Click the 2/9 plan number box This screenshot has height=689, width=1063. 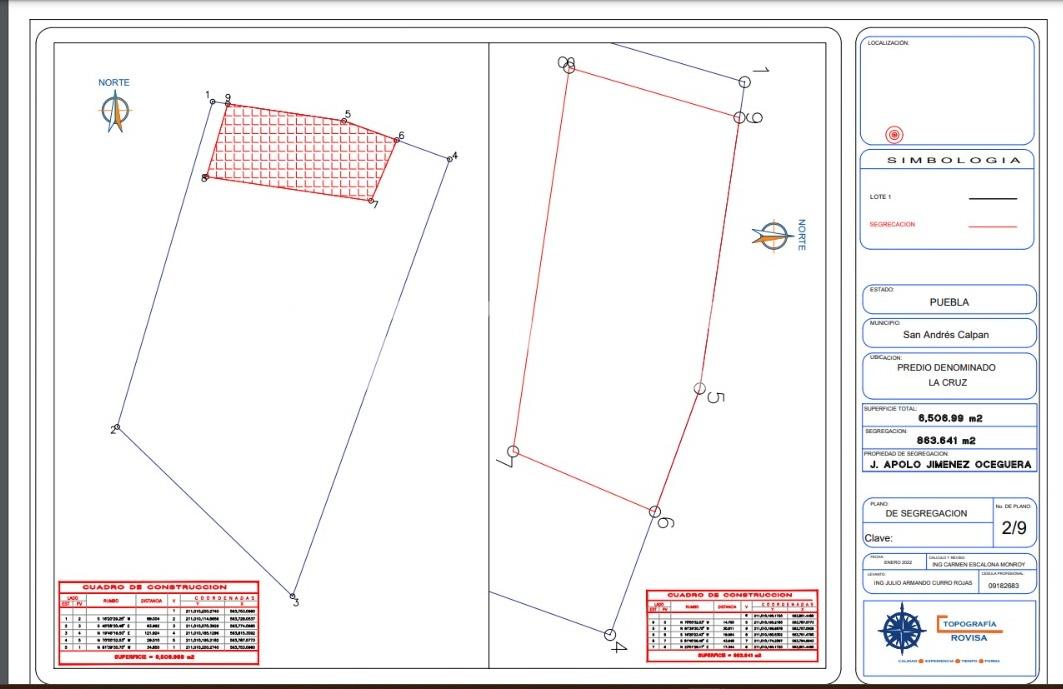[x=1014, y=524]
